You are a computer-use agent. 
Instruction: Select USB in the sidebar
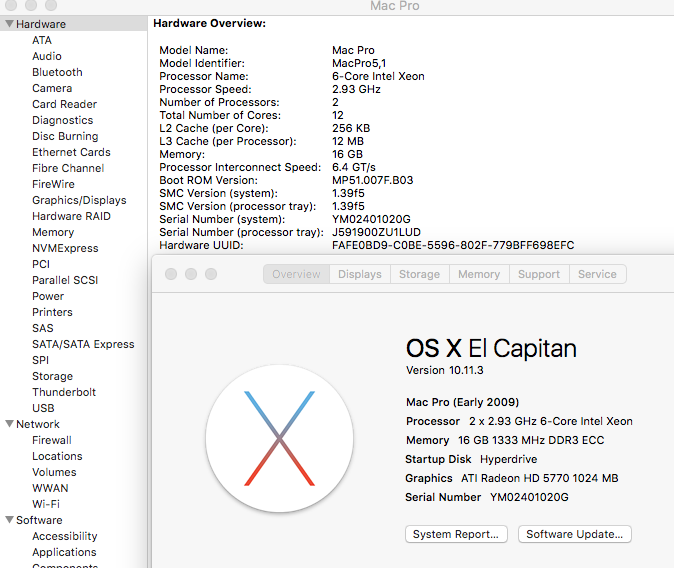coord(43,408)
